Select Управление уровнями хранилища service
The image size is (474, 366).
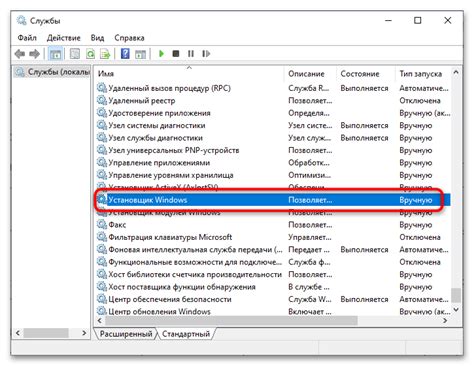[x=273, y=175]
